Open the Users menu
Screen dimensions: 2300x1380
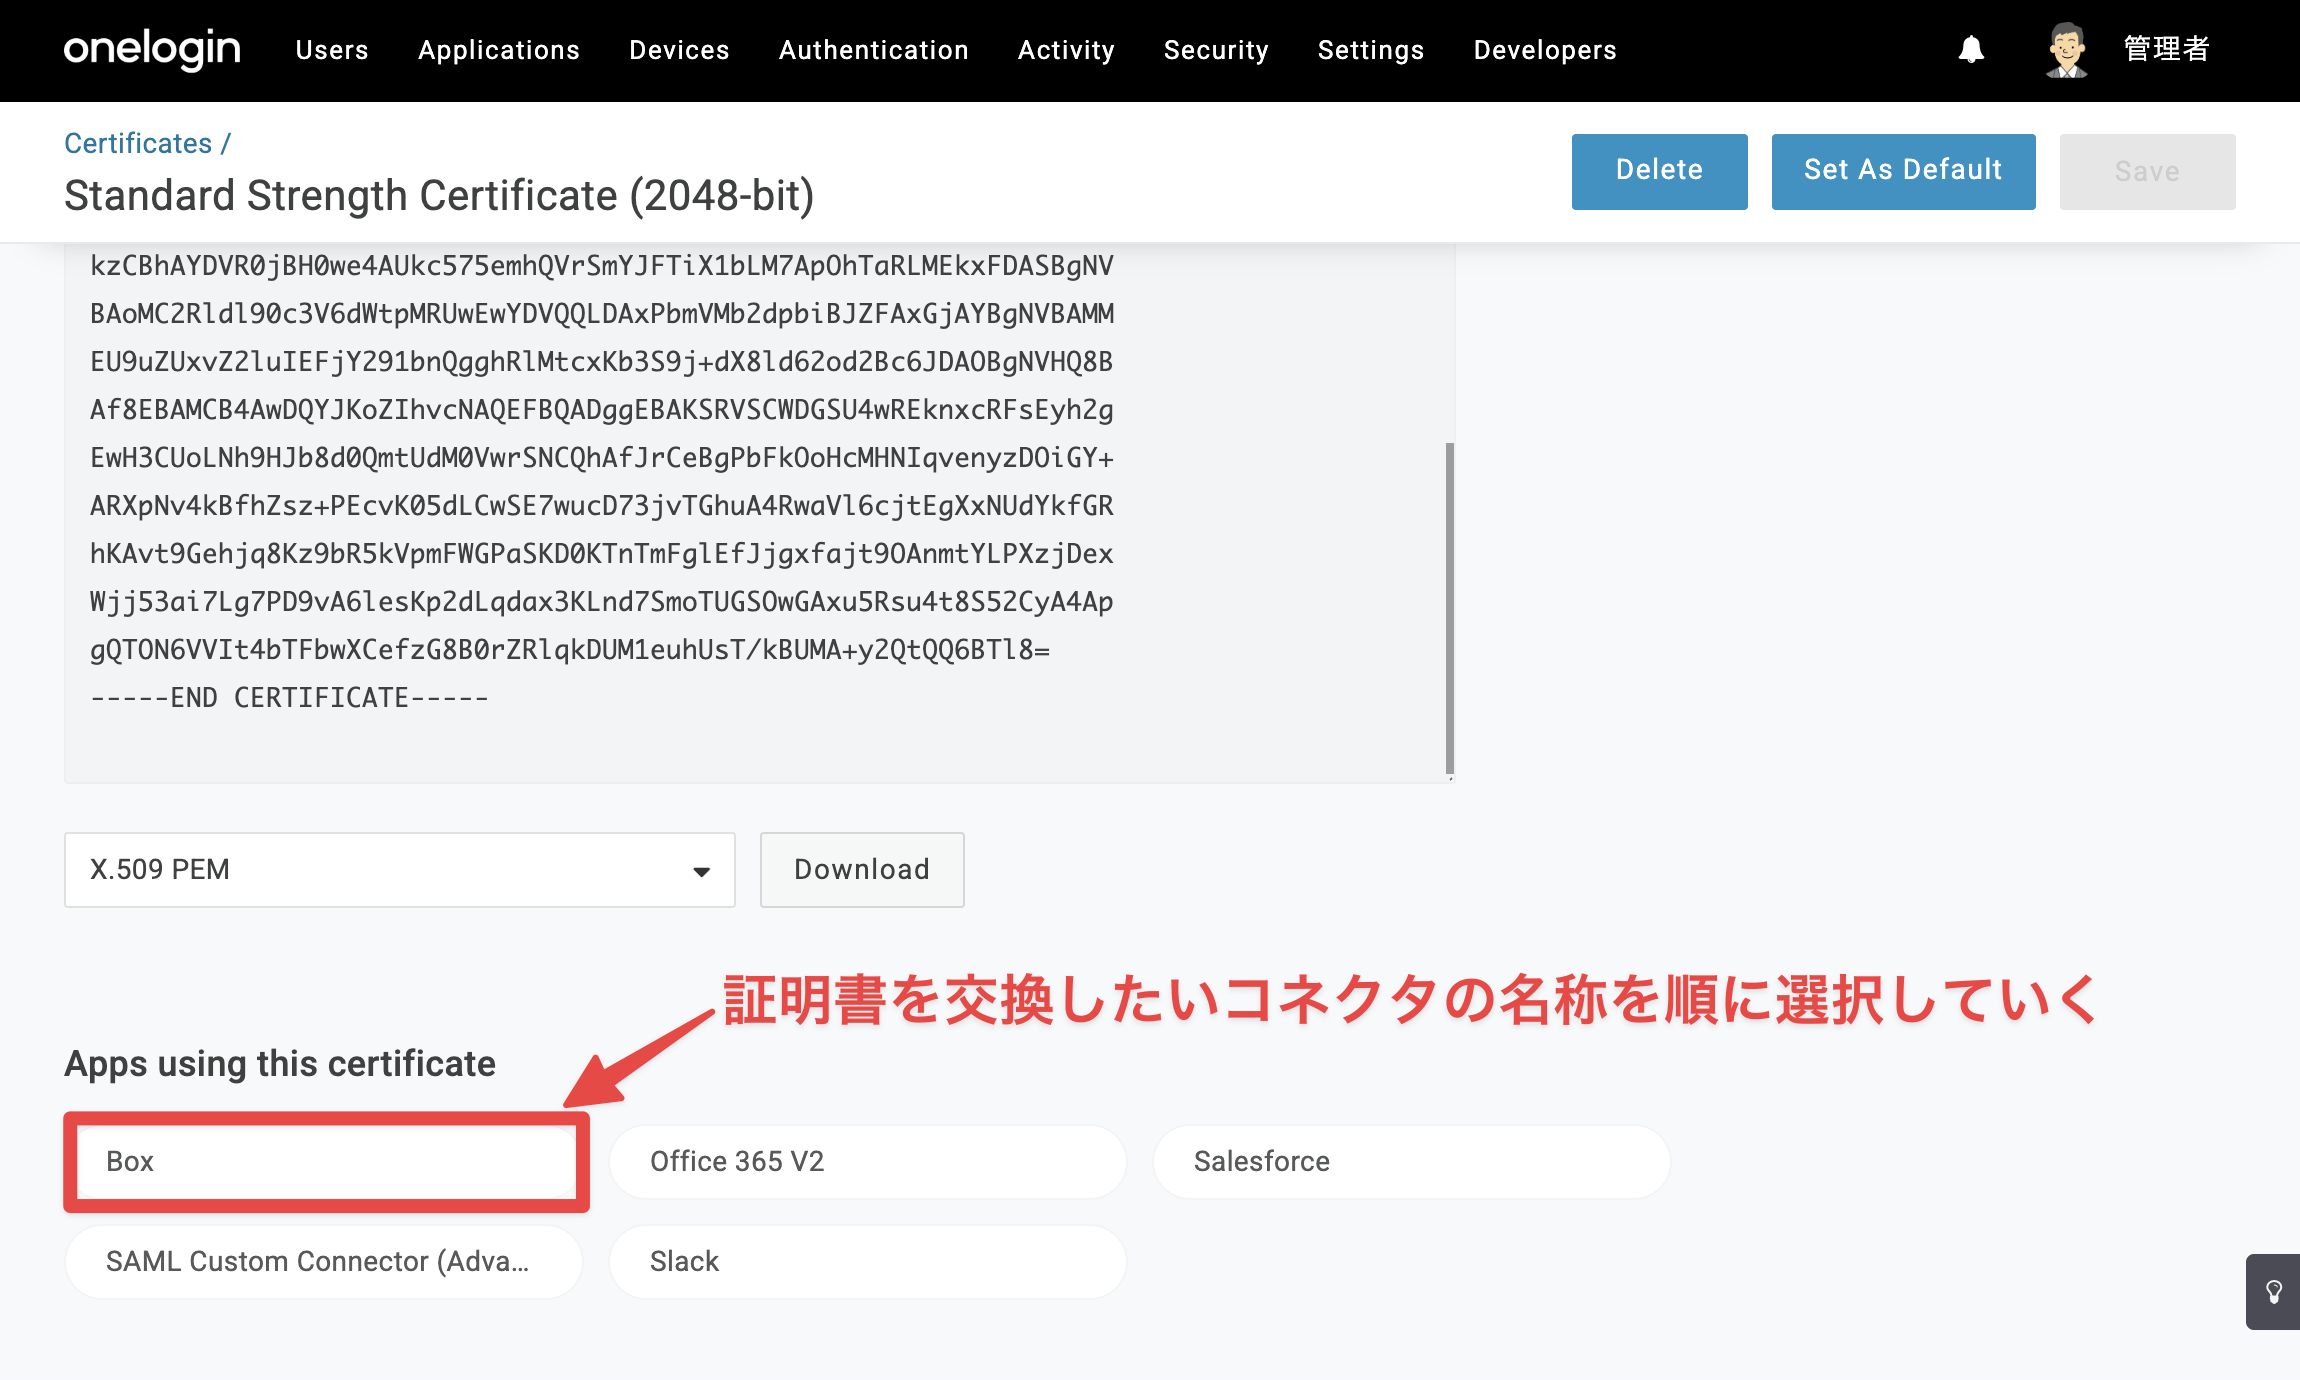click(332, 50)
